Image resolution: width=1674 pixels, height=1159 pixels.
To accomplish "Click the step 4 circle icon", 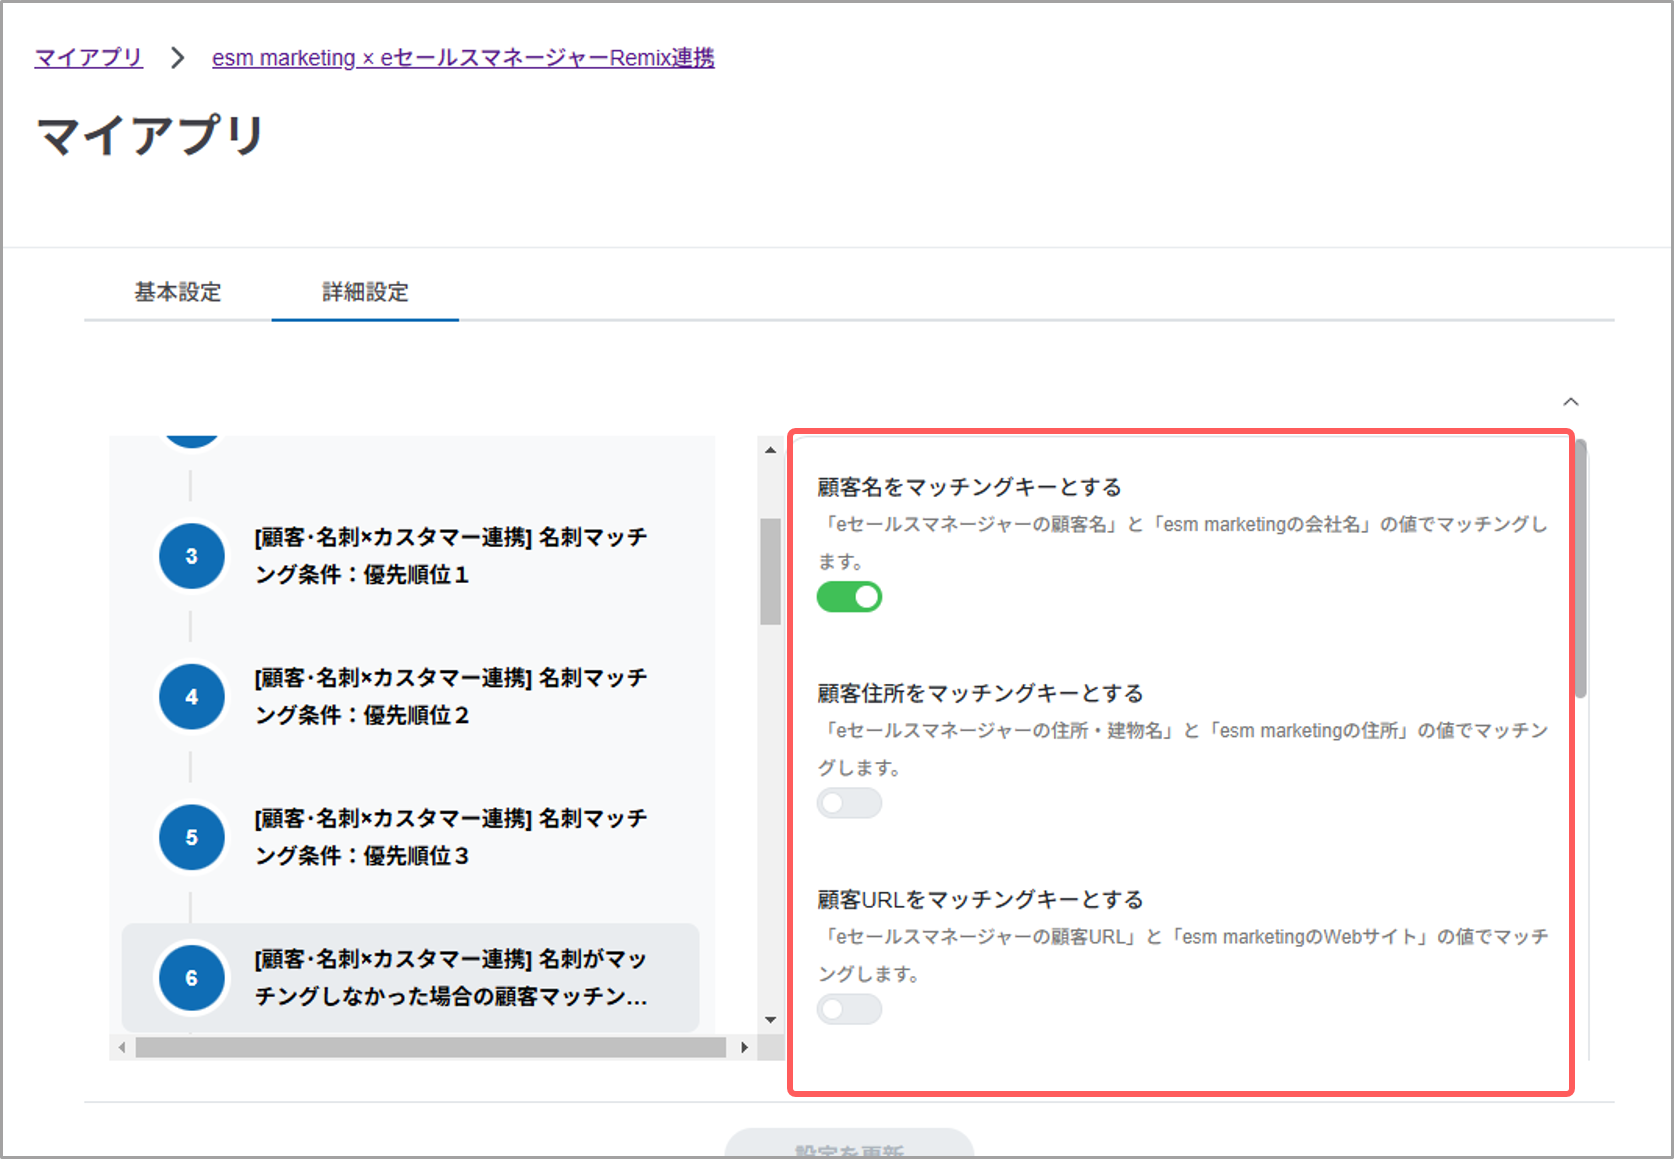I will [191, 697].
